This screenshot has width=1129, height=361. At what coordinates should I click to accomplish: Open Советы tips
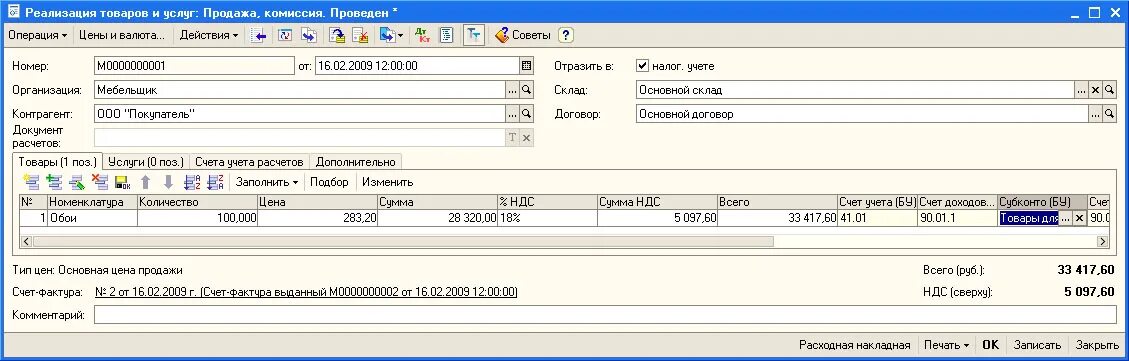[523, 35]
